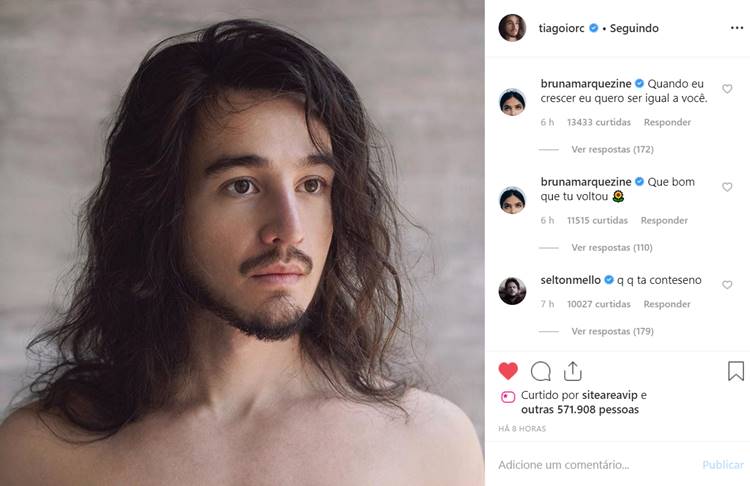
Task: Like seltonmello's comment with heart icon
Action: coord(727,285)
